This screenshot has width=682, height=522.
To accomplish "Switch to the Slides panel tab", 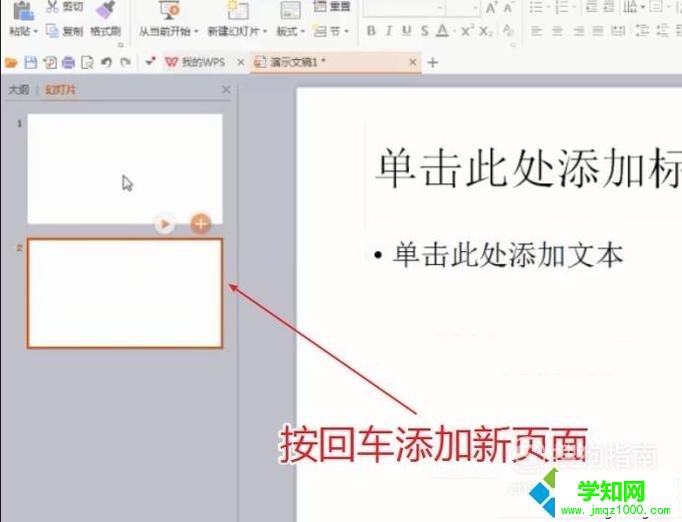I will [x=60, y=90].
